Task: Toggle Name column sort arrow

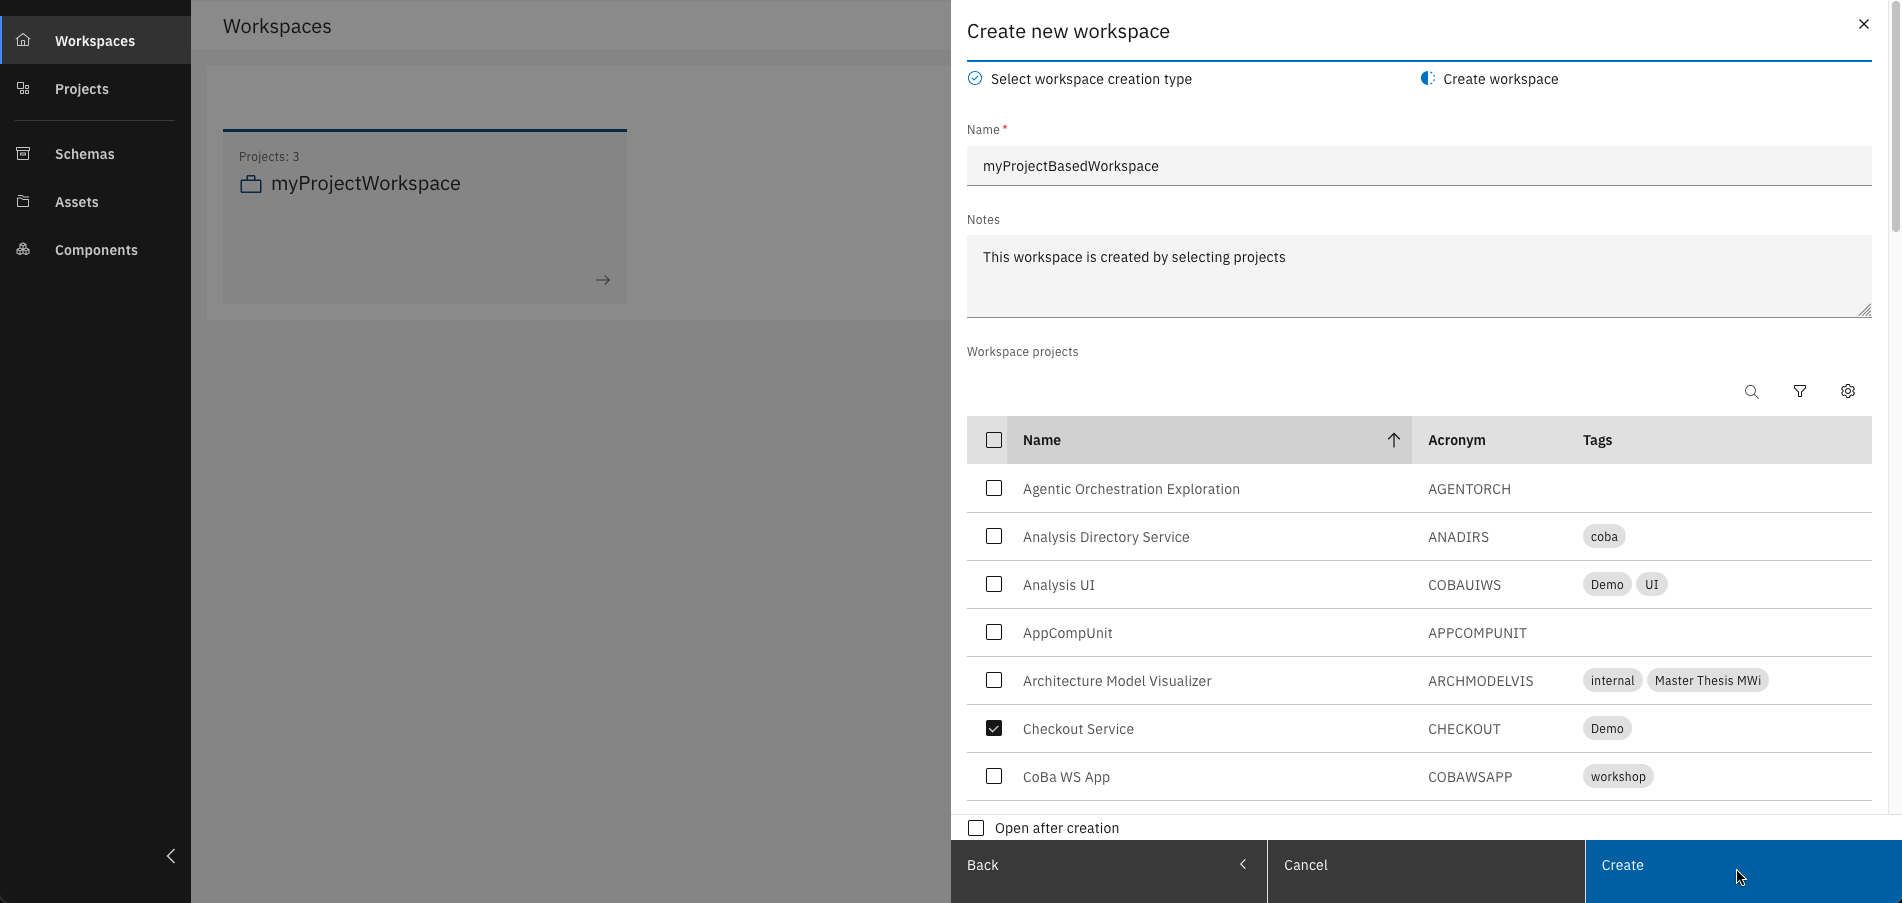Action: click(1392, 440)
